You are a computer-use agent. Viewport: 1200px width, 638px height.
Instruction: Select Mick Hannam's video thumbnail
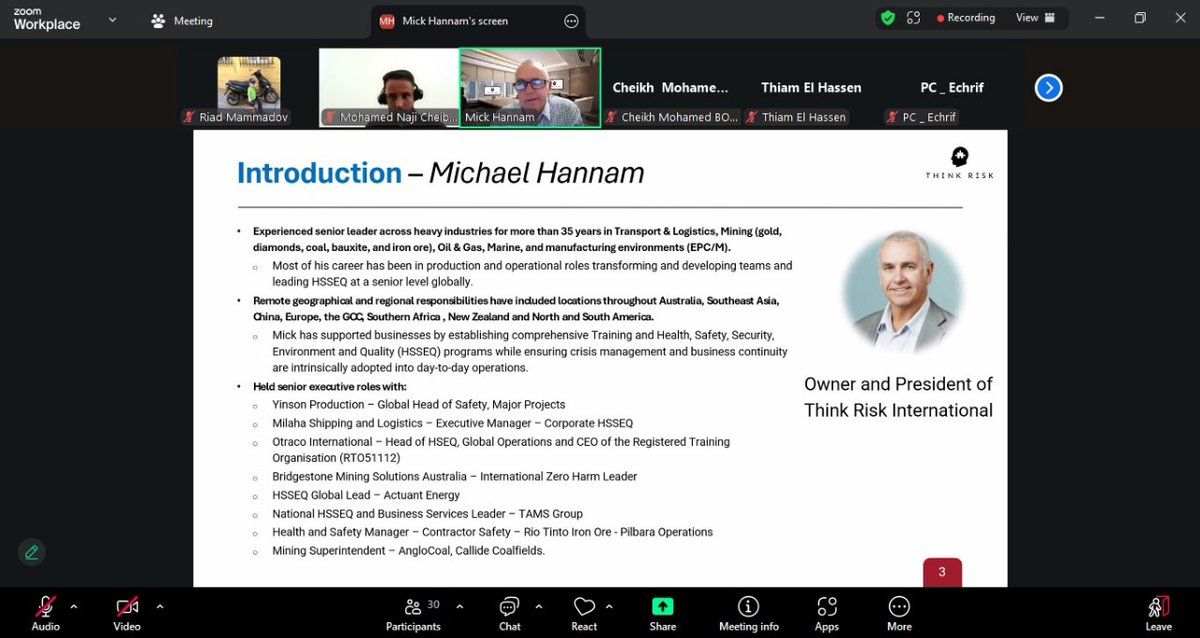530,88
